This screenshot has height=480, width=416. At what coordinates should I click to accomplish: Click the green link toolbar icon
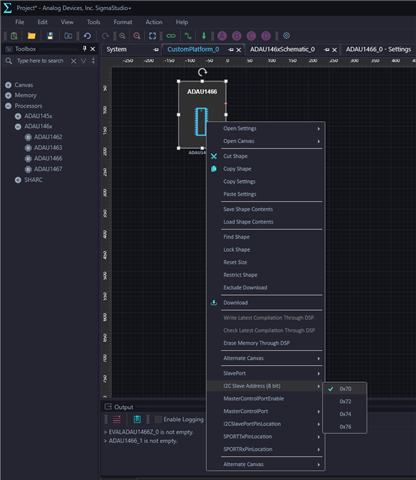pyautogui.click(x=171, y=36)
